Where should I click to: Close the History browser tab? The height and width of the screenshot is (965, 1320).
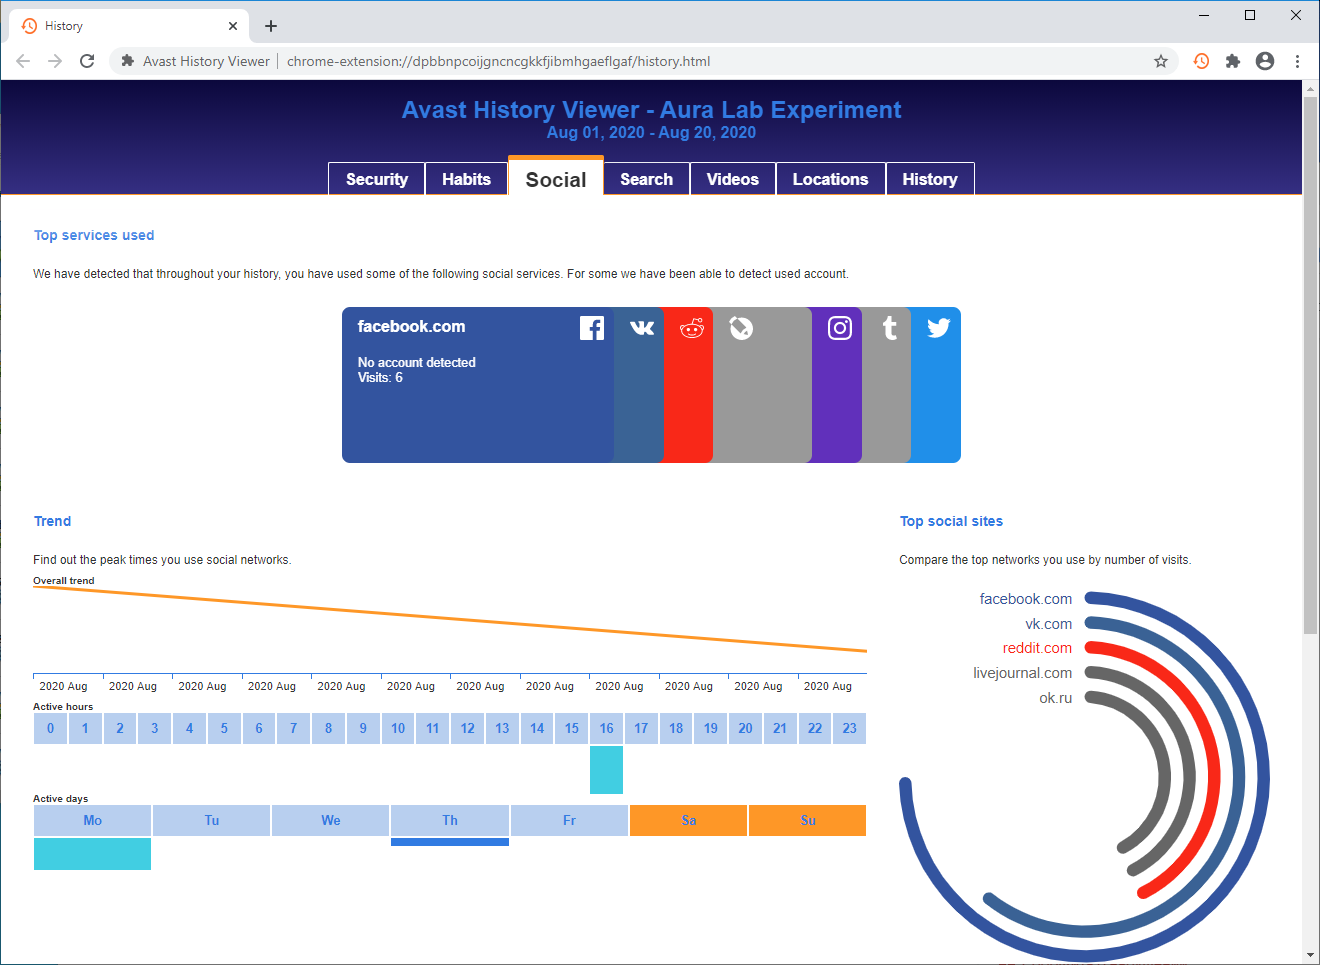click(x=233, y=26)
